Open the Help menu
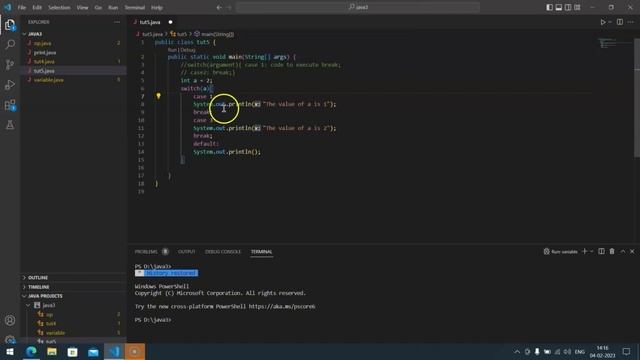The image size is (640, 360). point(157,7)
